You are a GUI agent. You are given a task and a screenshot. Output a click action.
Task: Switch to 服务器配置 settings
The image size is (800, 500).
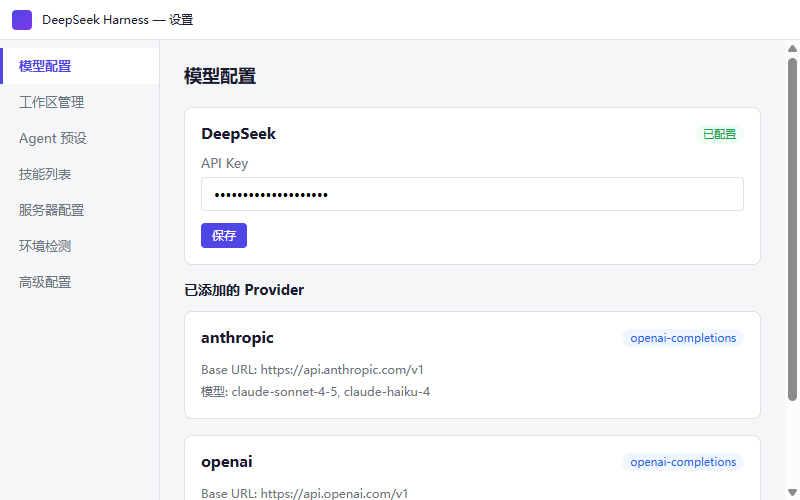tap(80, 210)
